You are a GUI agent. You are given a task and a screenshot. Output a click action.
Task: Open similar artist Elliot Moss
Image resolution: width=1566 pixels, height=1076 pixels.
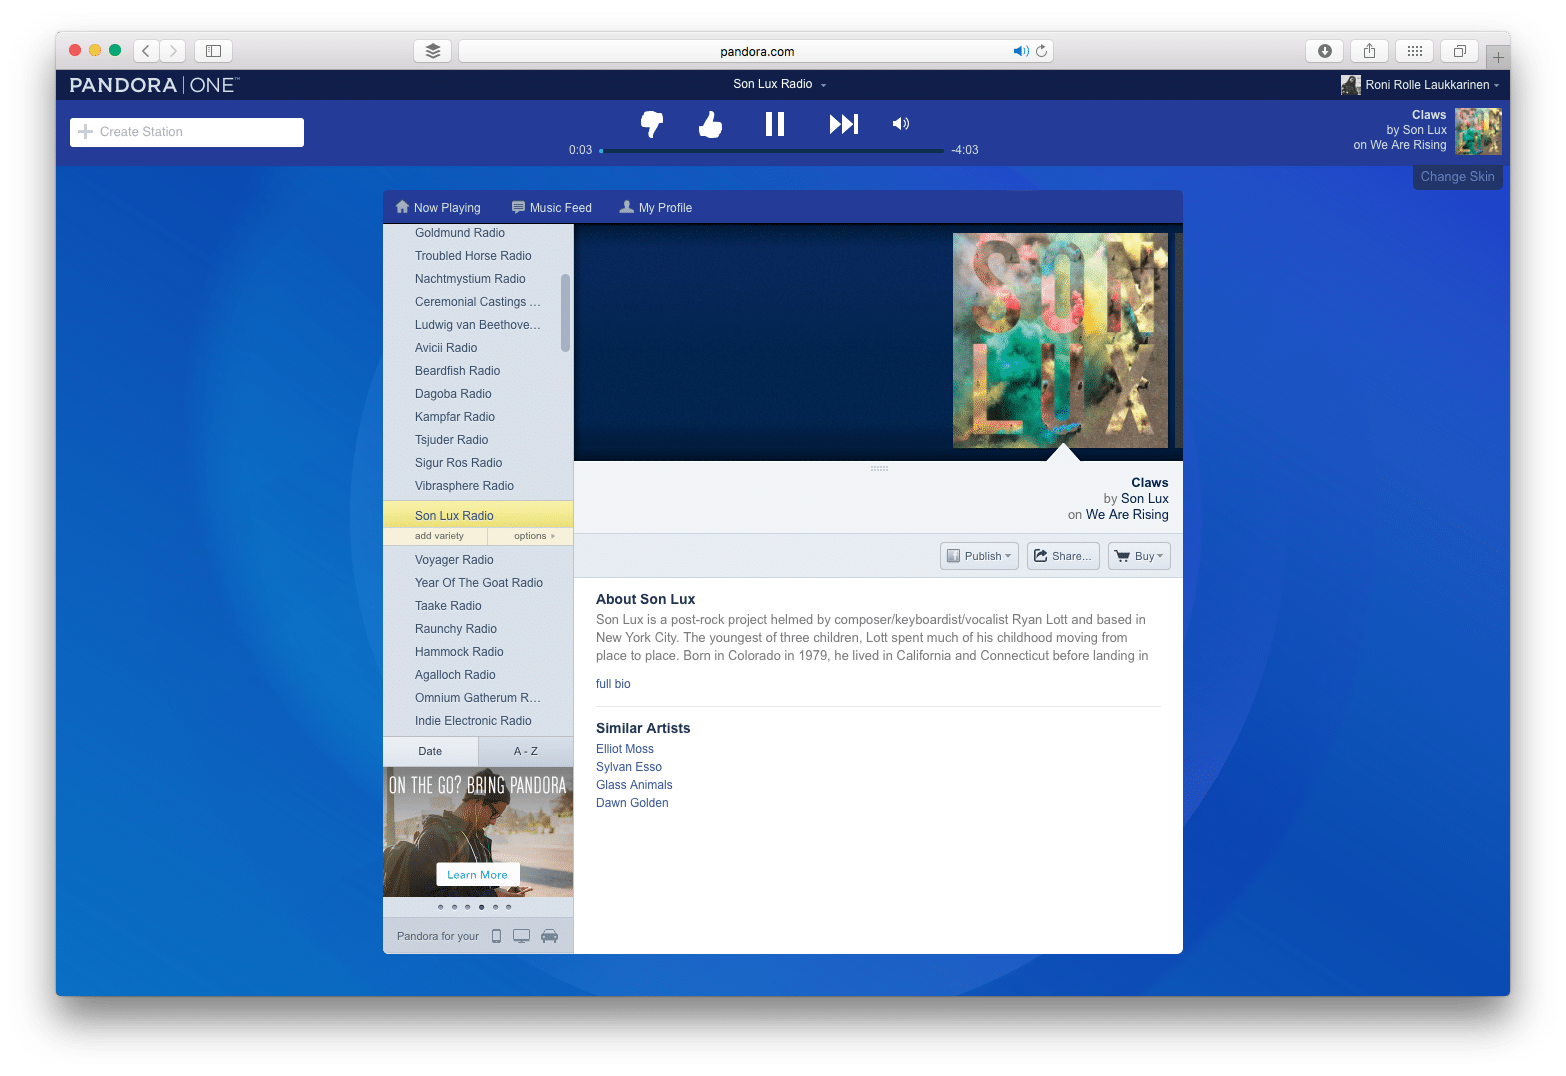[625, 749]
